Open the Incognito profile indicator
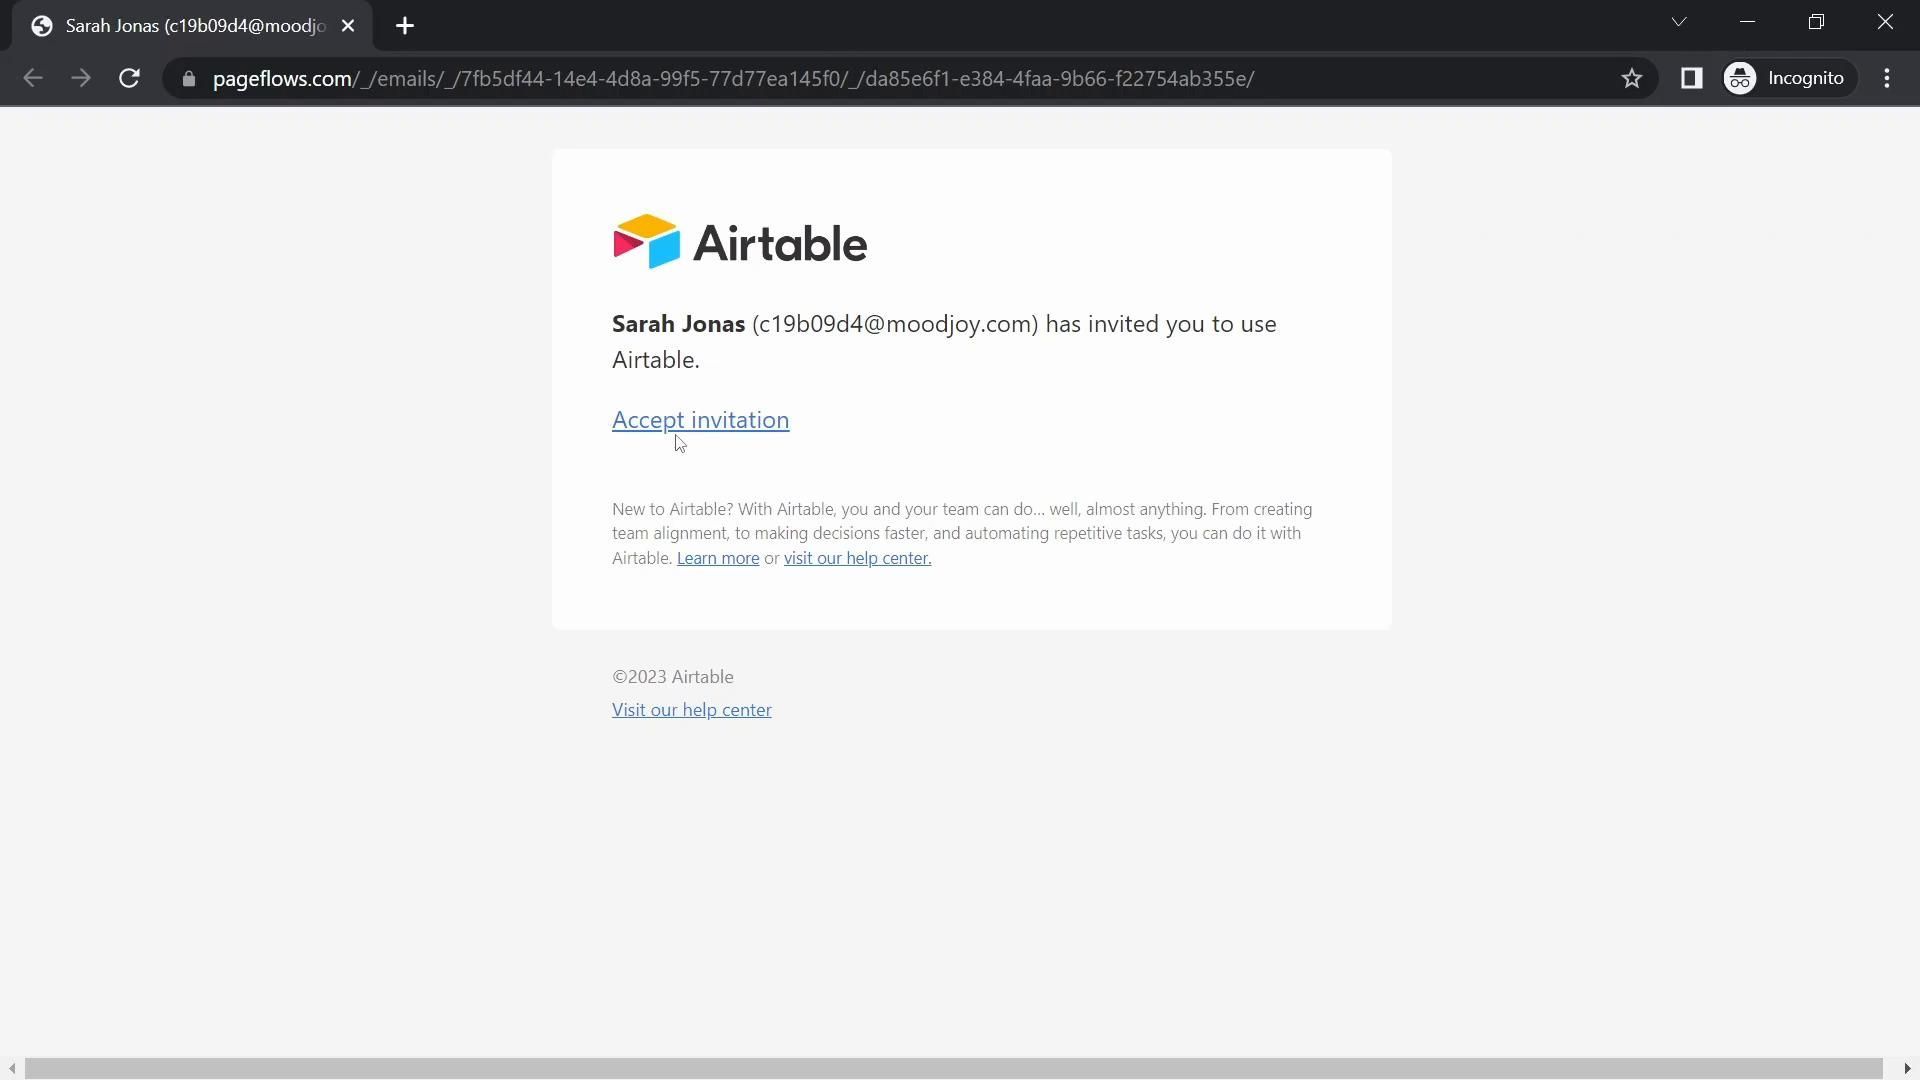Viewport: 1920px width, 1080px height. (x=1787, y=78)
